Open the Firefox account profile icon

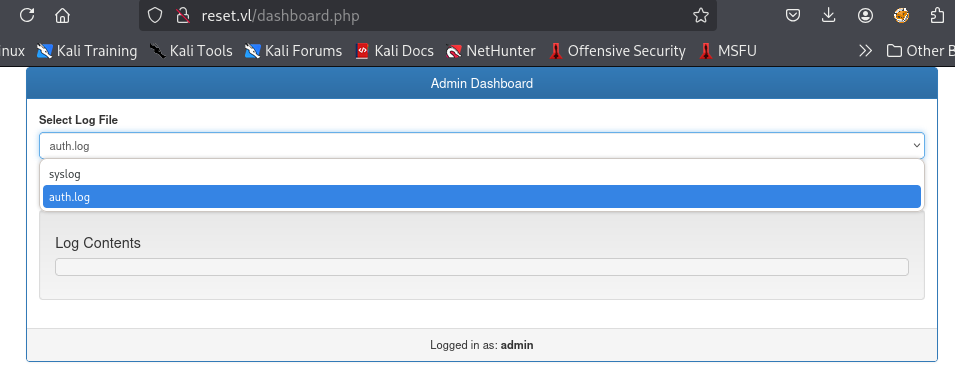865,15
